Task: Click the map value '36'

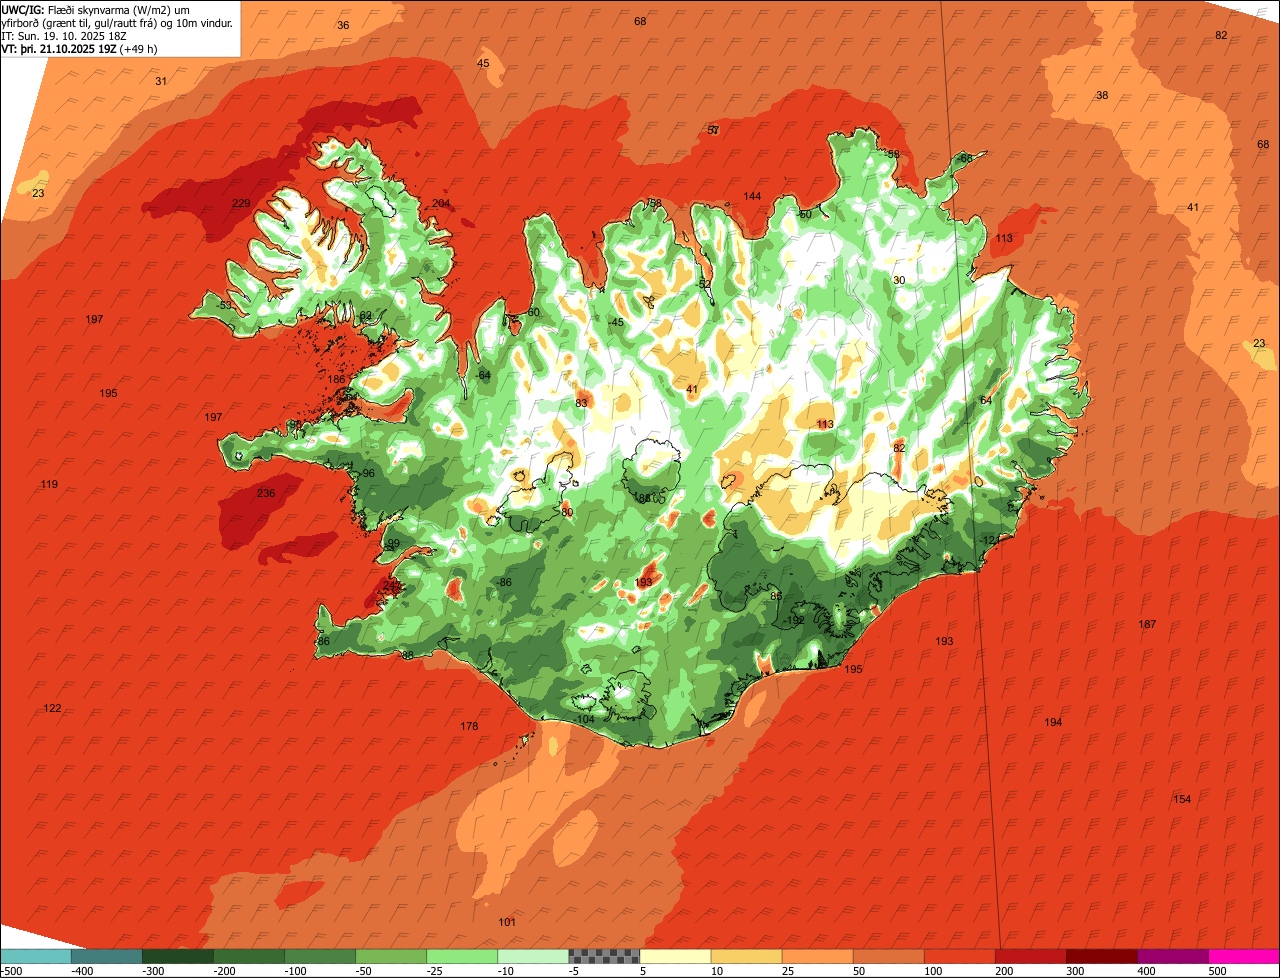Action: [343, 25]
